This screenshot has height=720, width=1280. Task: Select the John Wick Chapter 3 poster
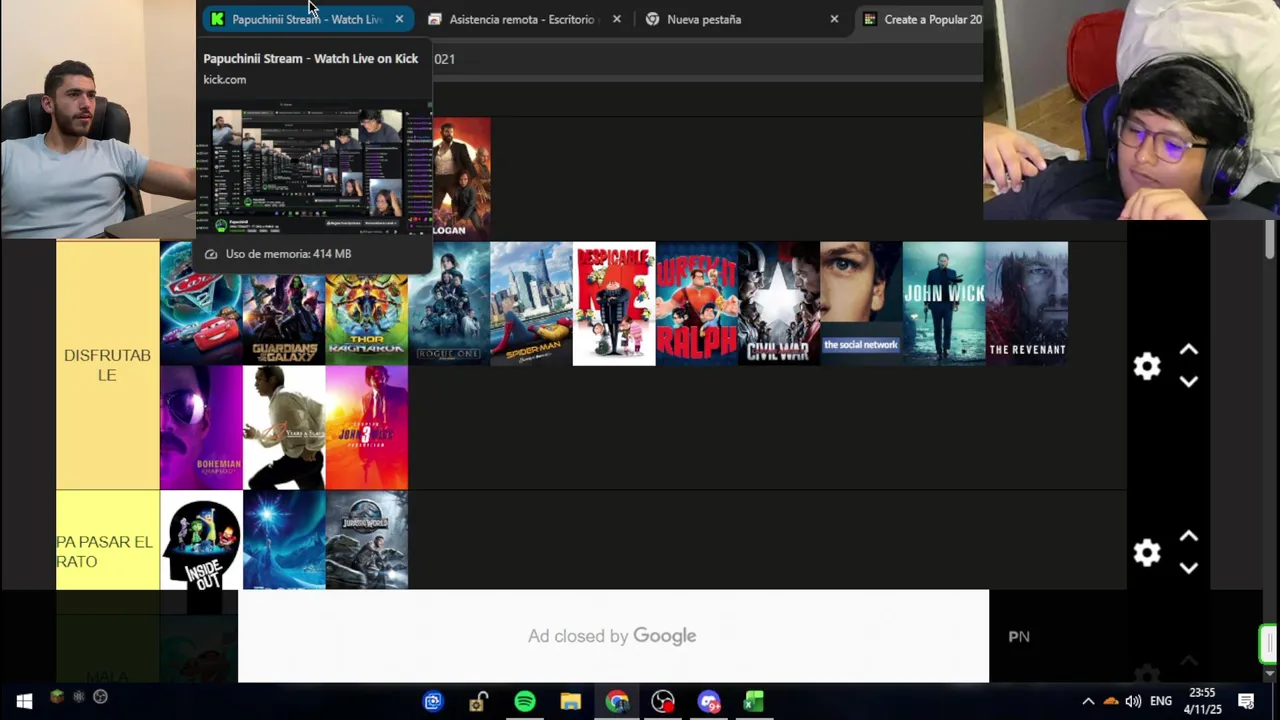coord(366,428)
